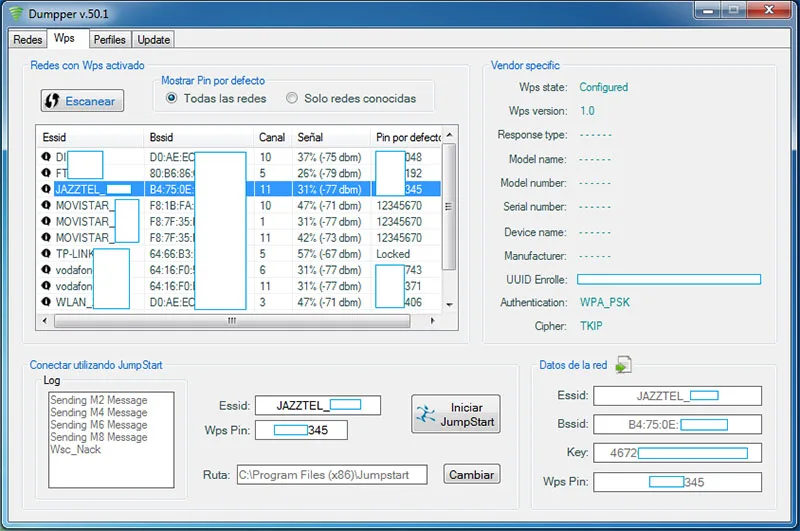Click the UUID Enrolle value field

click(x=669, y=279)
